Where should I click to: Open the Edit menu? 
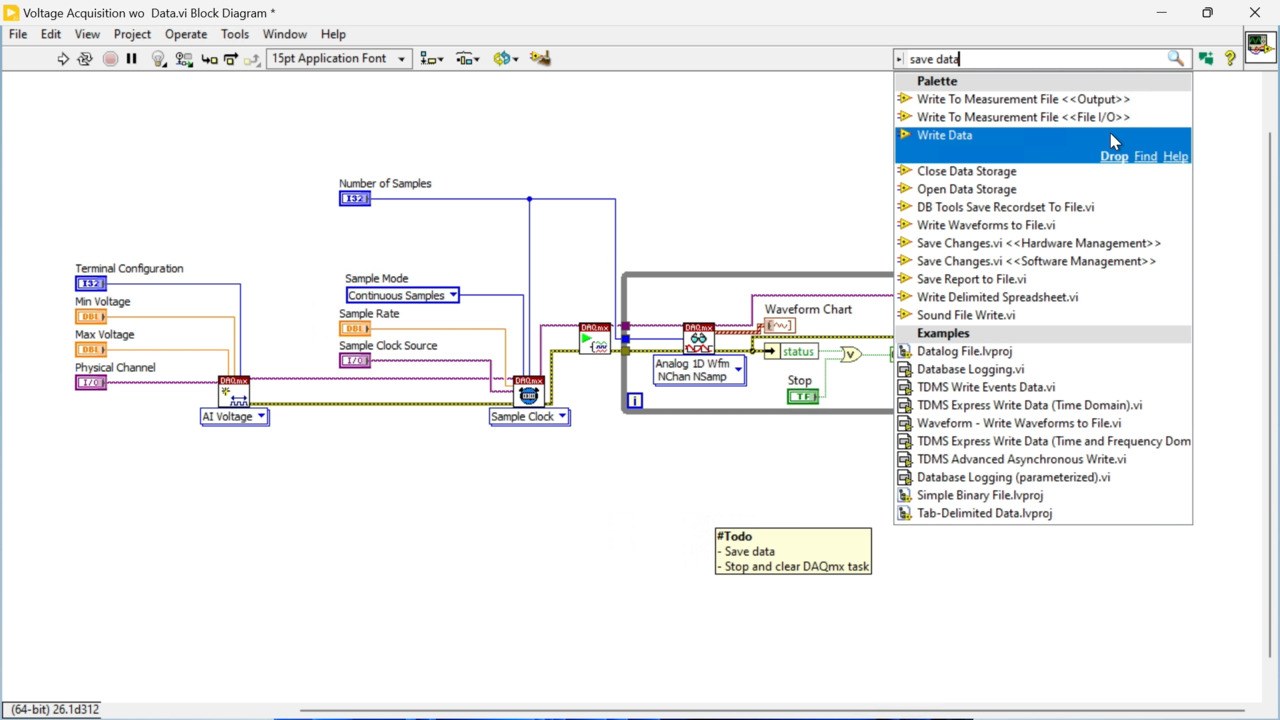pyautogui.click(x=51, y=34)
